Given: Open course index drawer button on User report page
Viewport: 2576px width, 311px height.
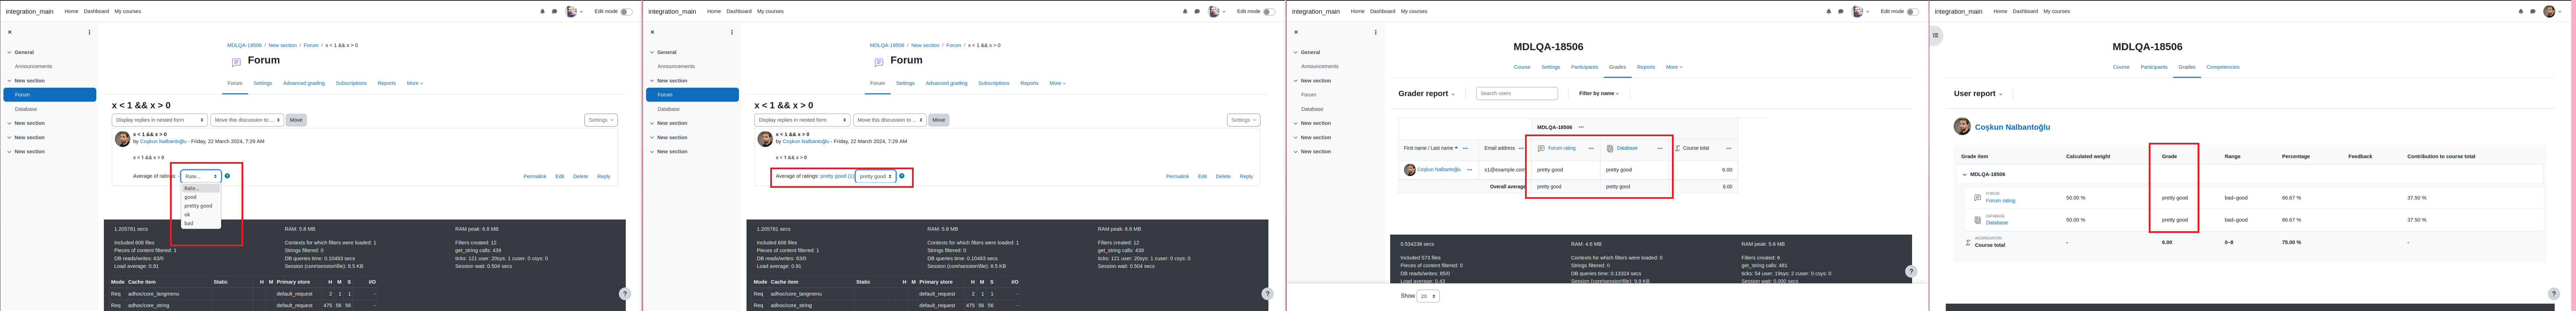Looking at the screenshot, I should (1936, 35).
